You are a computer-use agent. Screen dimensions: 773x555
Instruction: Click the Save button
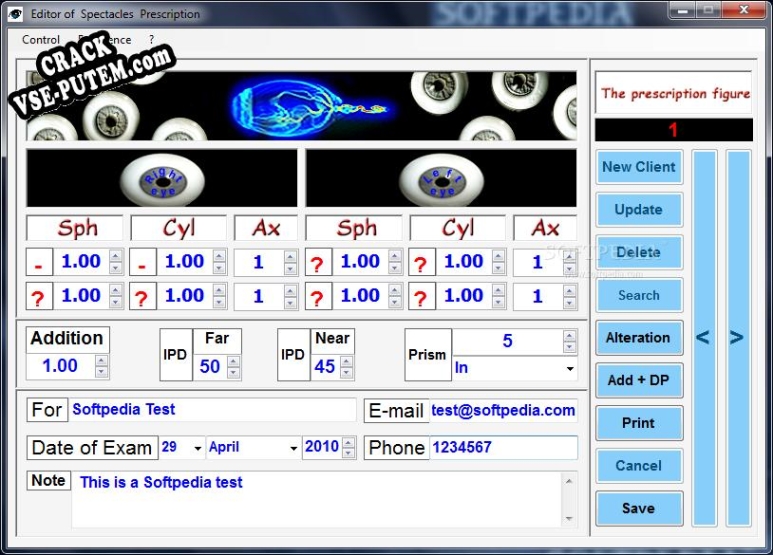(x=639, y=508)
